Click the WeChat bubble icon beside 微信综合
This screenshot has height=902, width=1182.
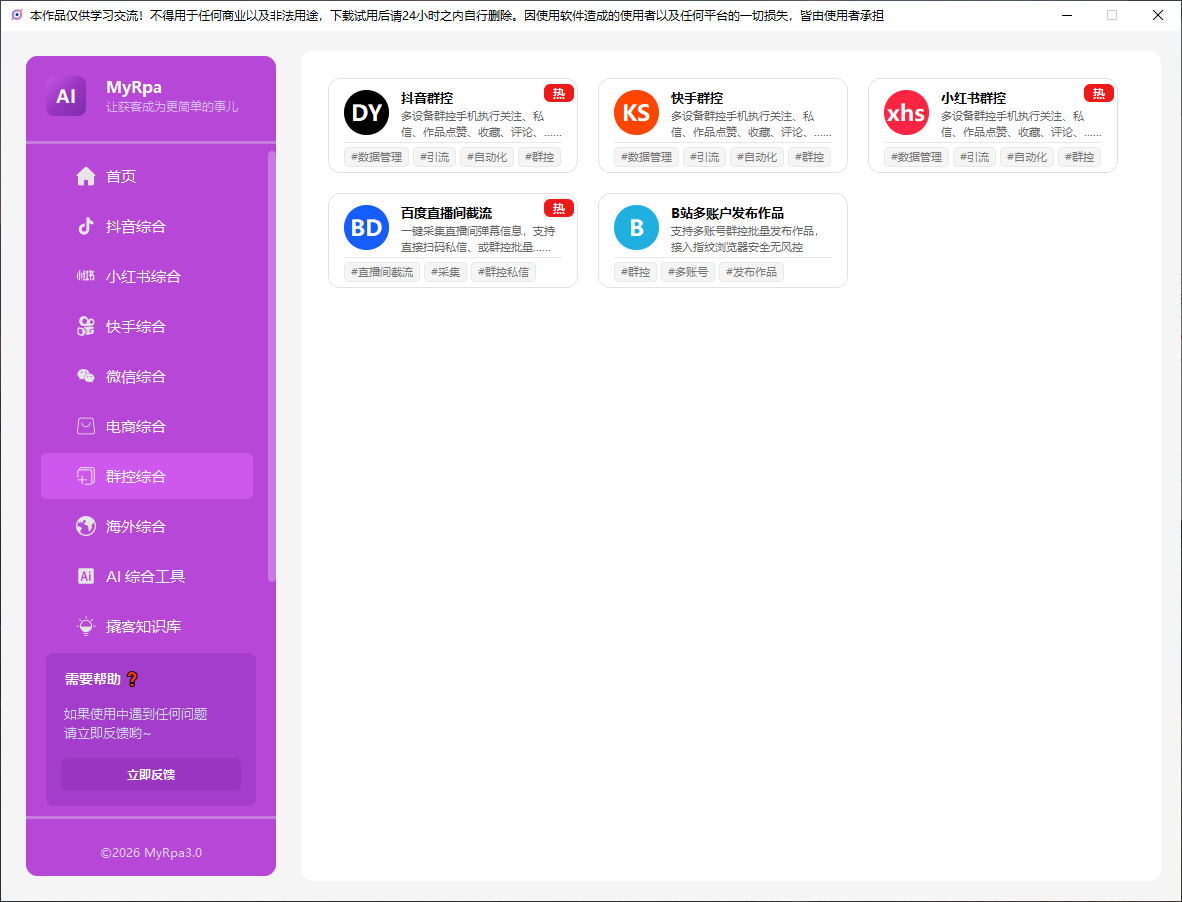point(86,376)
